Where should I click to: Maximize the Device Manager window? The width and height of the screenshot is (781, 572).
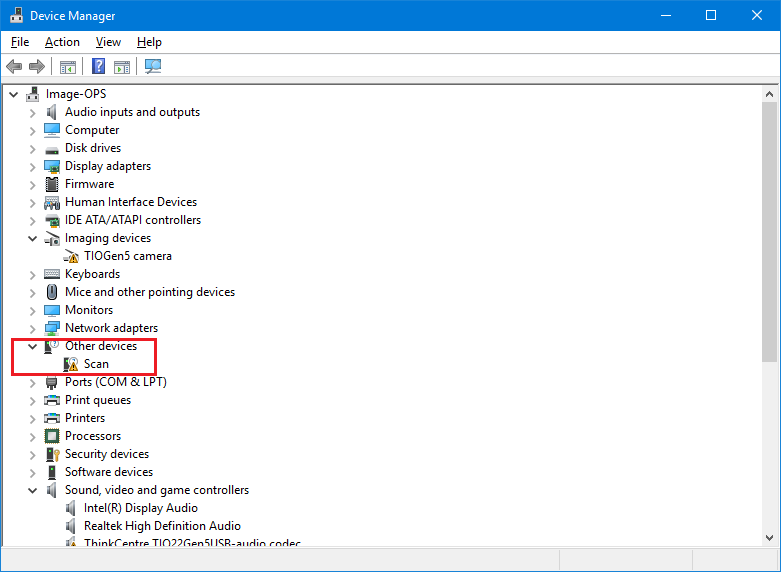click(x=711, y=15)
